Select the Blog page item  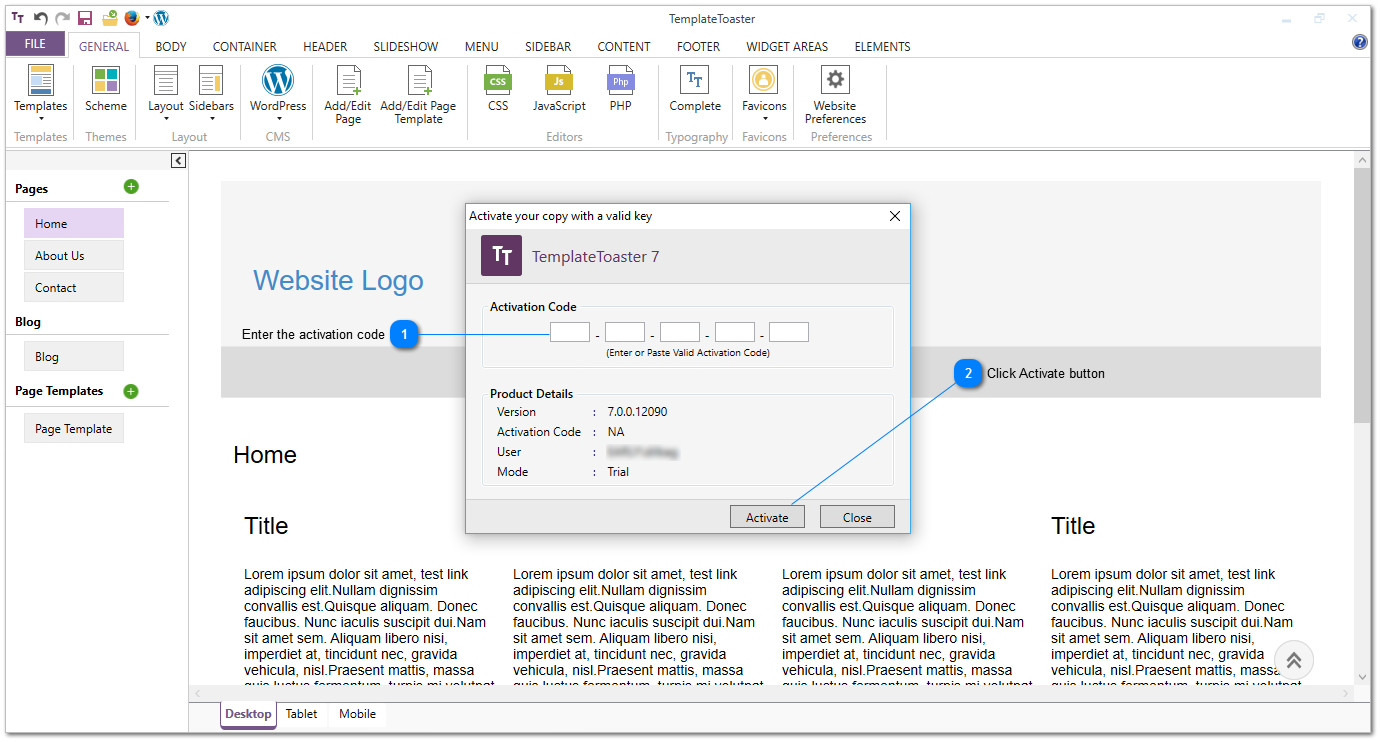coord(74,356)
